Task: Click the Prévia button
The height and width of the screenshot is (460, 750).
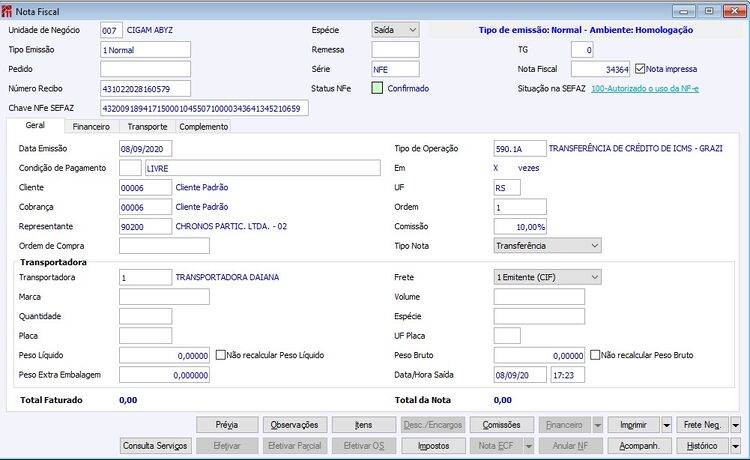Action: 227,425
